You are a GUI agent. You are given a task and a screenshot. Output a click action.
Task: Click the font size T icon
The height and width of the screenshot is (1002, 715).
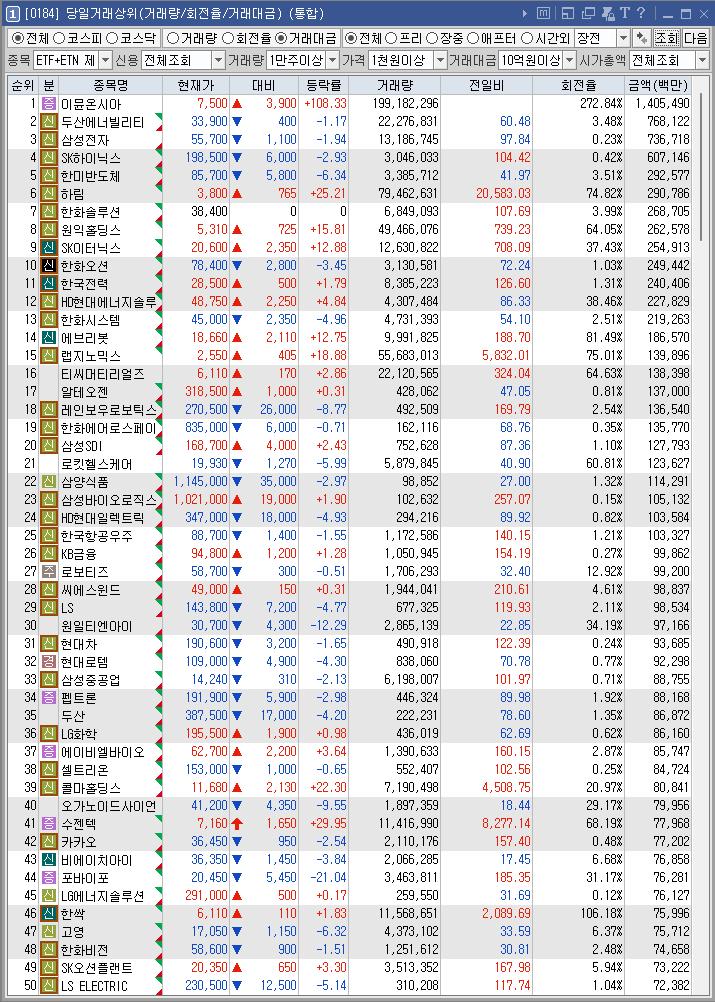[x=624, y=13]
